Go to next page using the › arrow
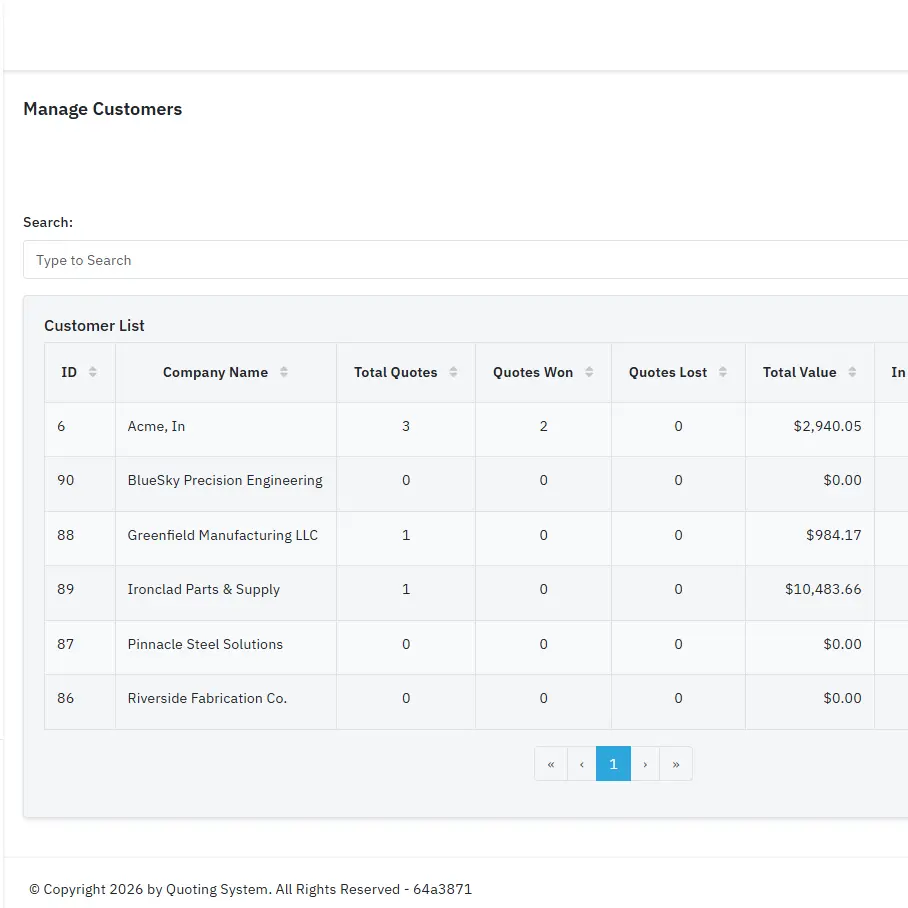This screenshot has height=908, width=908. click(x=645, y=763)
